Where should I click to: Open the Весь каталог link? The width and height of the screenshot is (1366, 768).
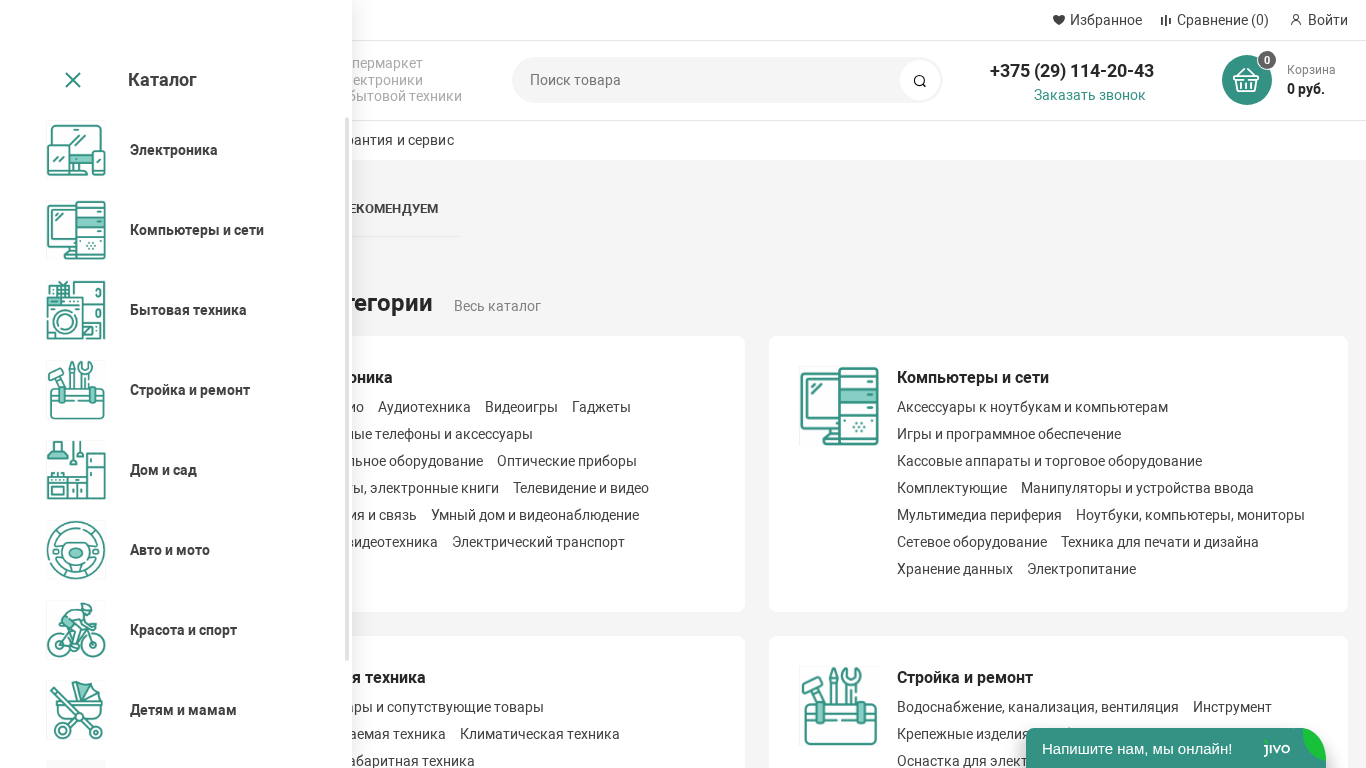[x=497, y=306]
